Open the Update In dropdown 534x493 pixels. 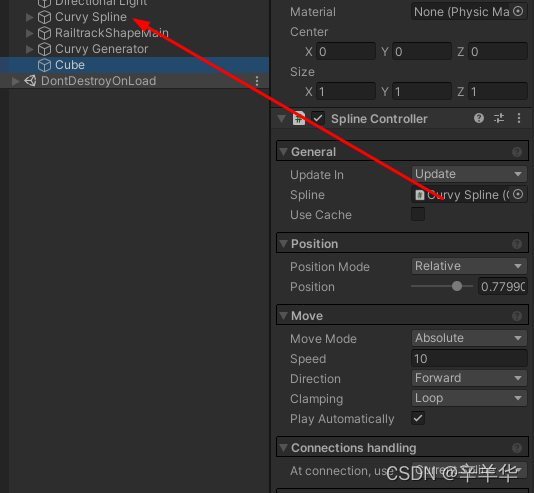[x=469, y=174]
